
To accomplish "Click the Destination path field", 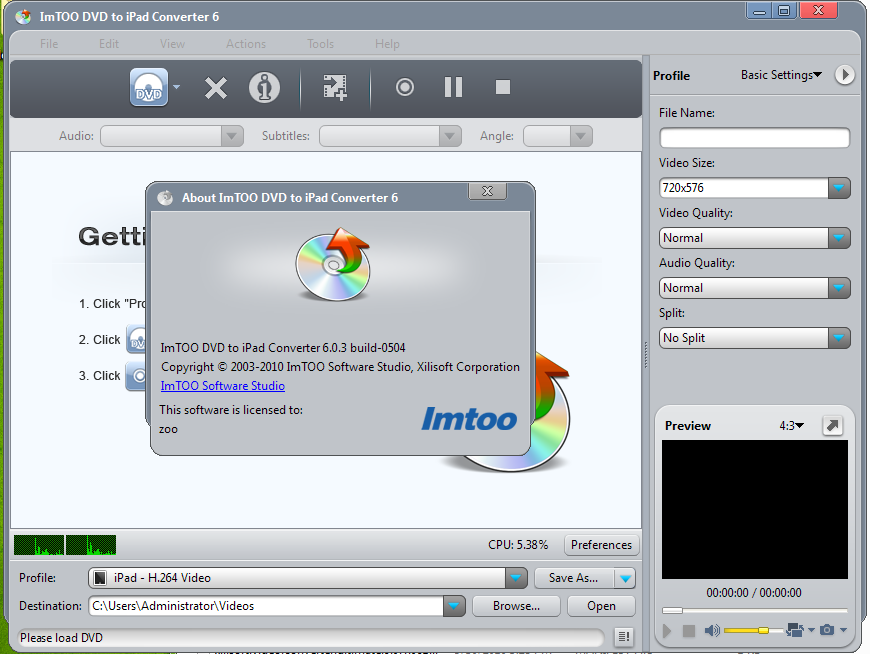I will [x=266, y=606].
